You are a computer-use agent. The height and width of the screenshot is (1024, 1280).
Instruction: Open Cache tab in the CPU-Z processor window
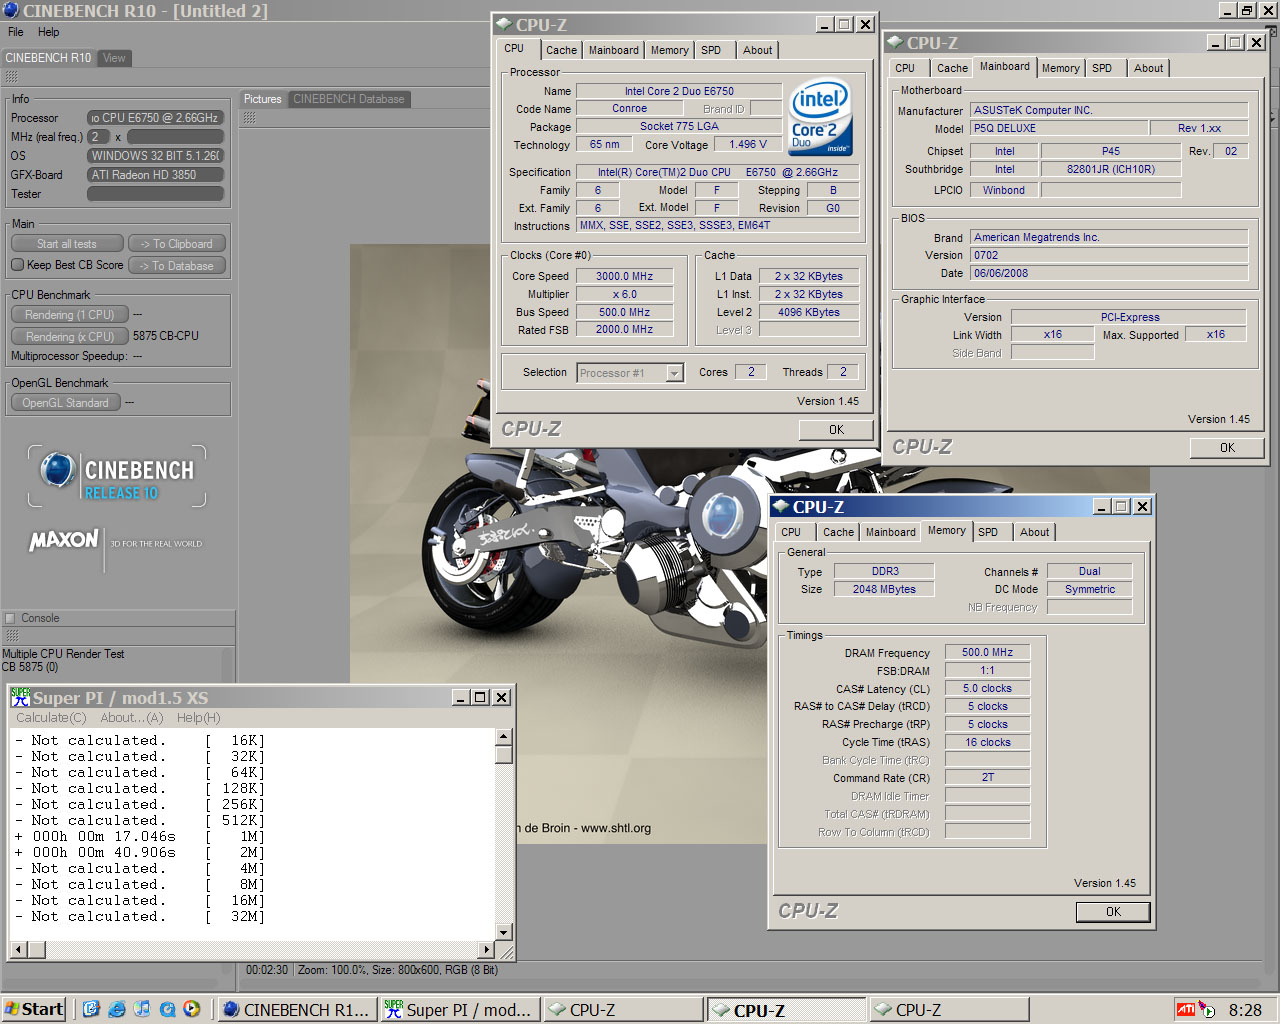pos(561,50)
